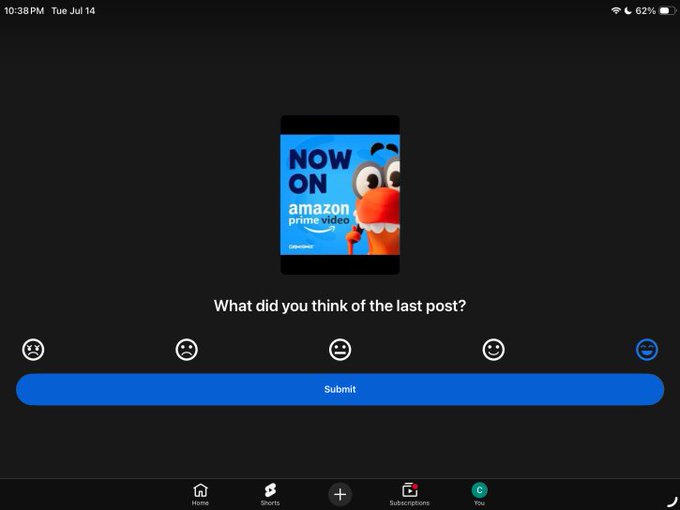The height and width of the screenshot is (510, 680).
Task: Tap the Wi-Fi icon in status bar
Action: pos(615,11)
